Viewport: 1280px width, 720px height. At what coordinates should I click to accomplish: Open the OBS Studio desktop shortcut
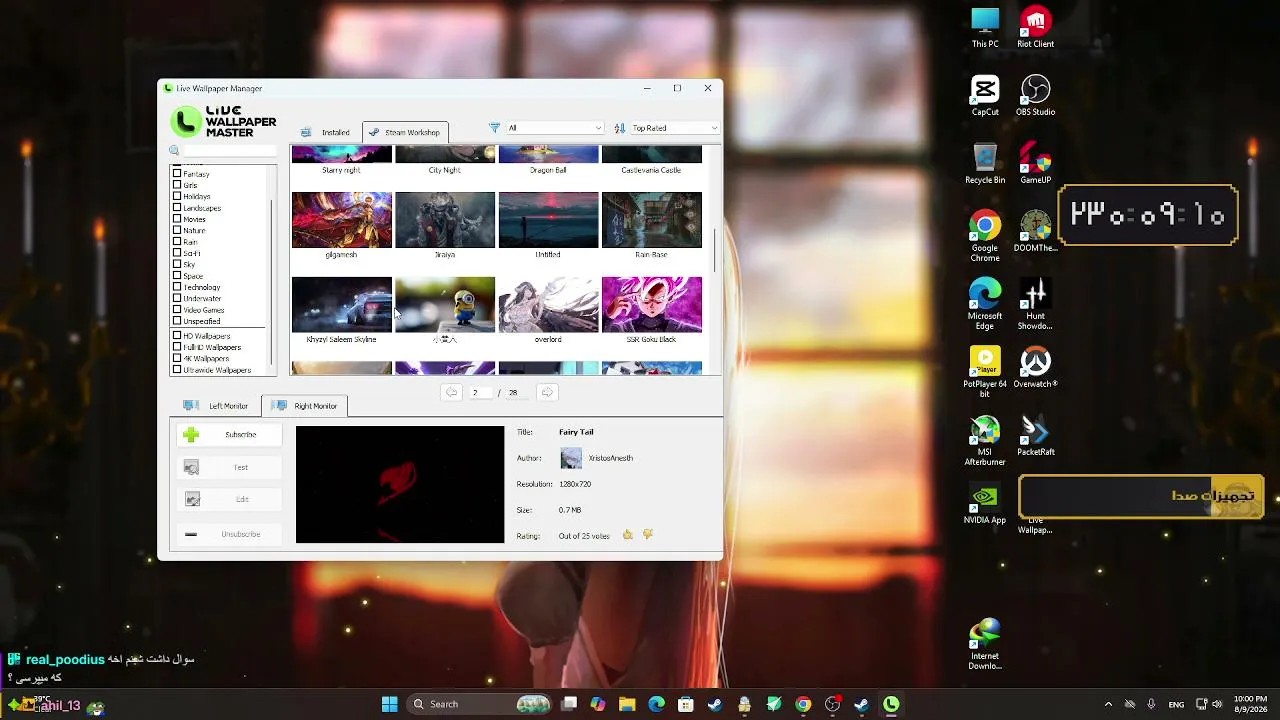1035,96
